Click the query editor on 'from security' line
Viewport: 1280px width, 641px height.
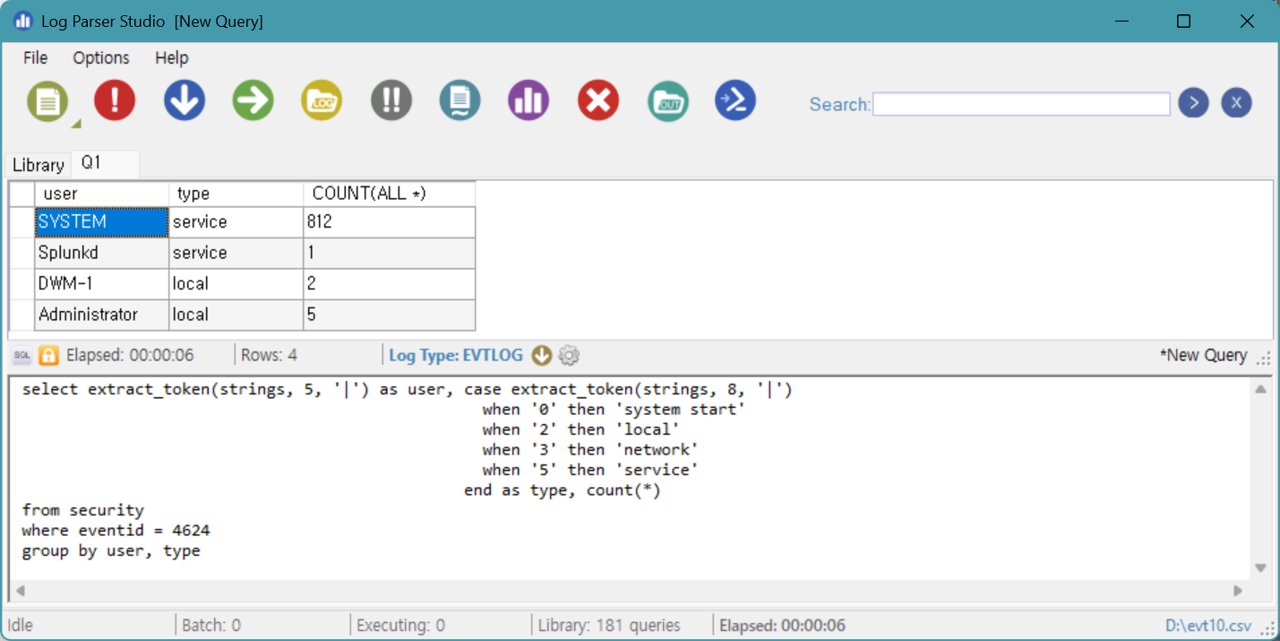[x=83, y=510]
